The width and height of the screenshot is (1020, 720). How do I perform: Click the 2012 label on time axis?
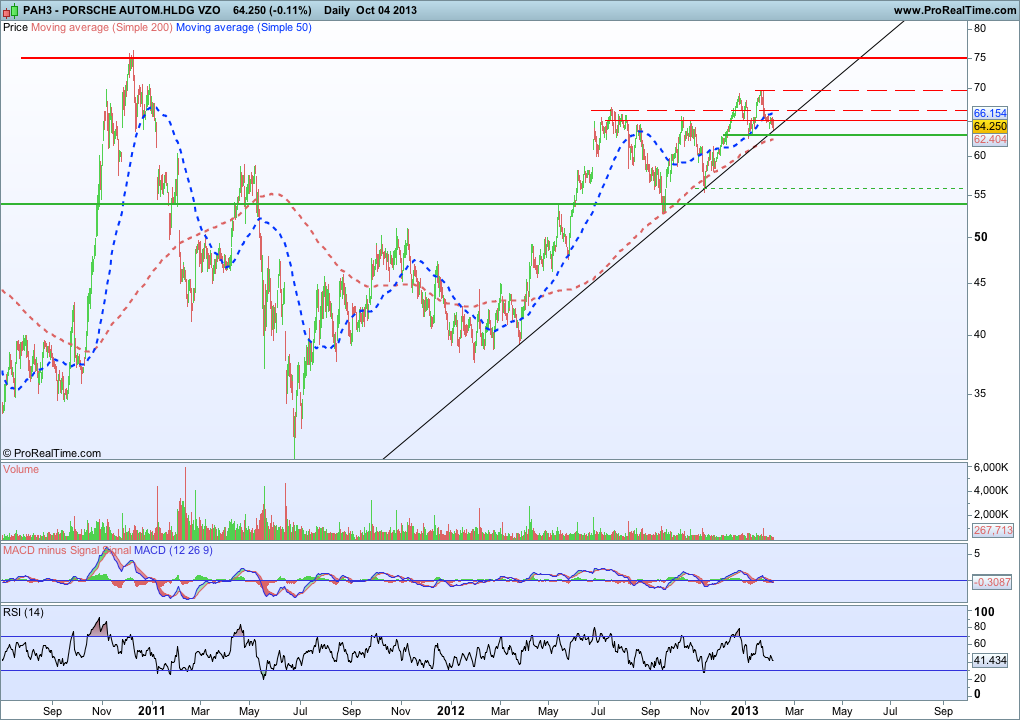[x=451, y=711]
